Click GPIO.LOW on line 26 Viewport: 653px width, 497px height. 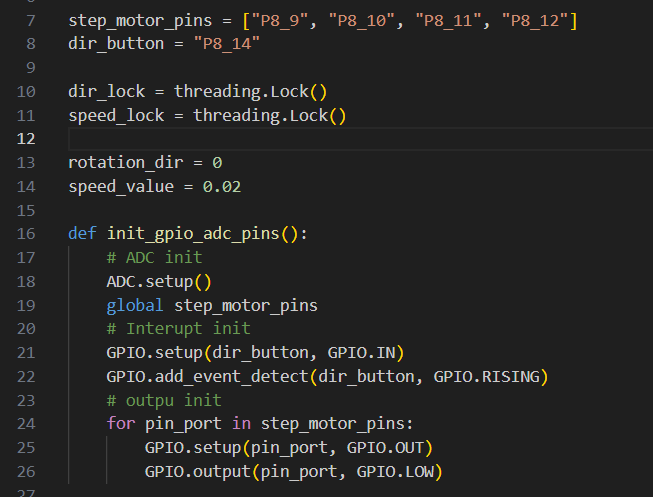click(395, 472)
